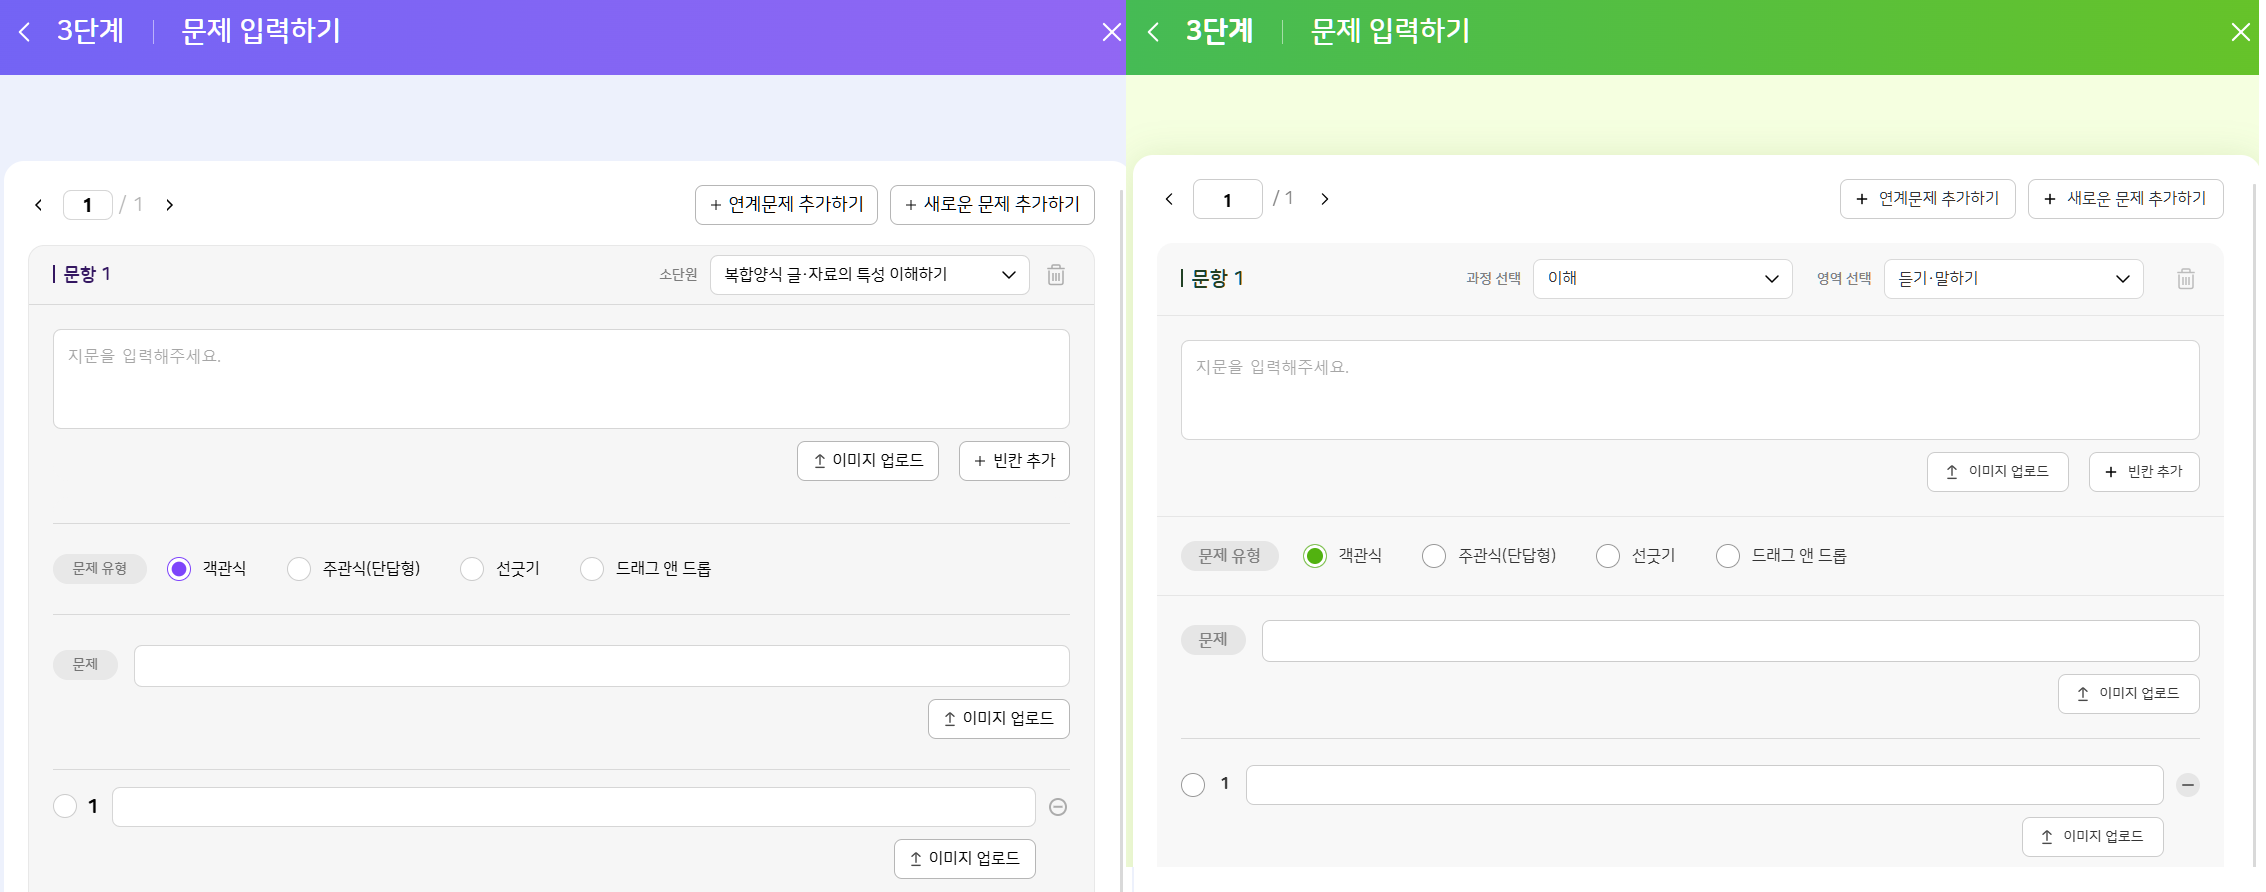The image size is (2266, 892).
Task: Click the 문제 유형 label in green panel
Action: coord(1230,556)
